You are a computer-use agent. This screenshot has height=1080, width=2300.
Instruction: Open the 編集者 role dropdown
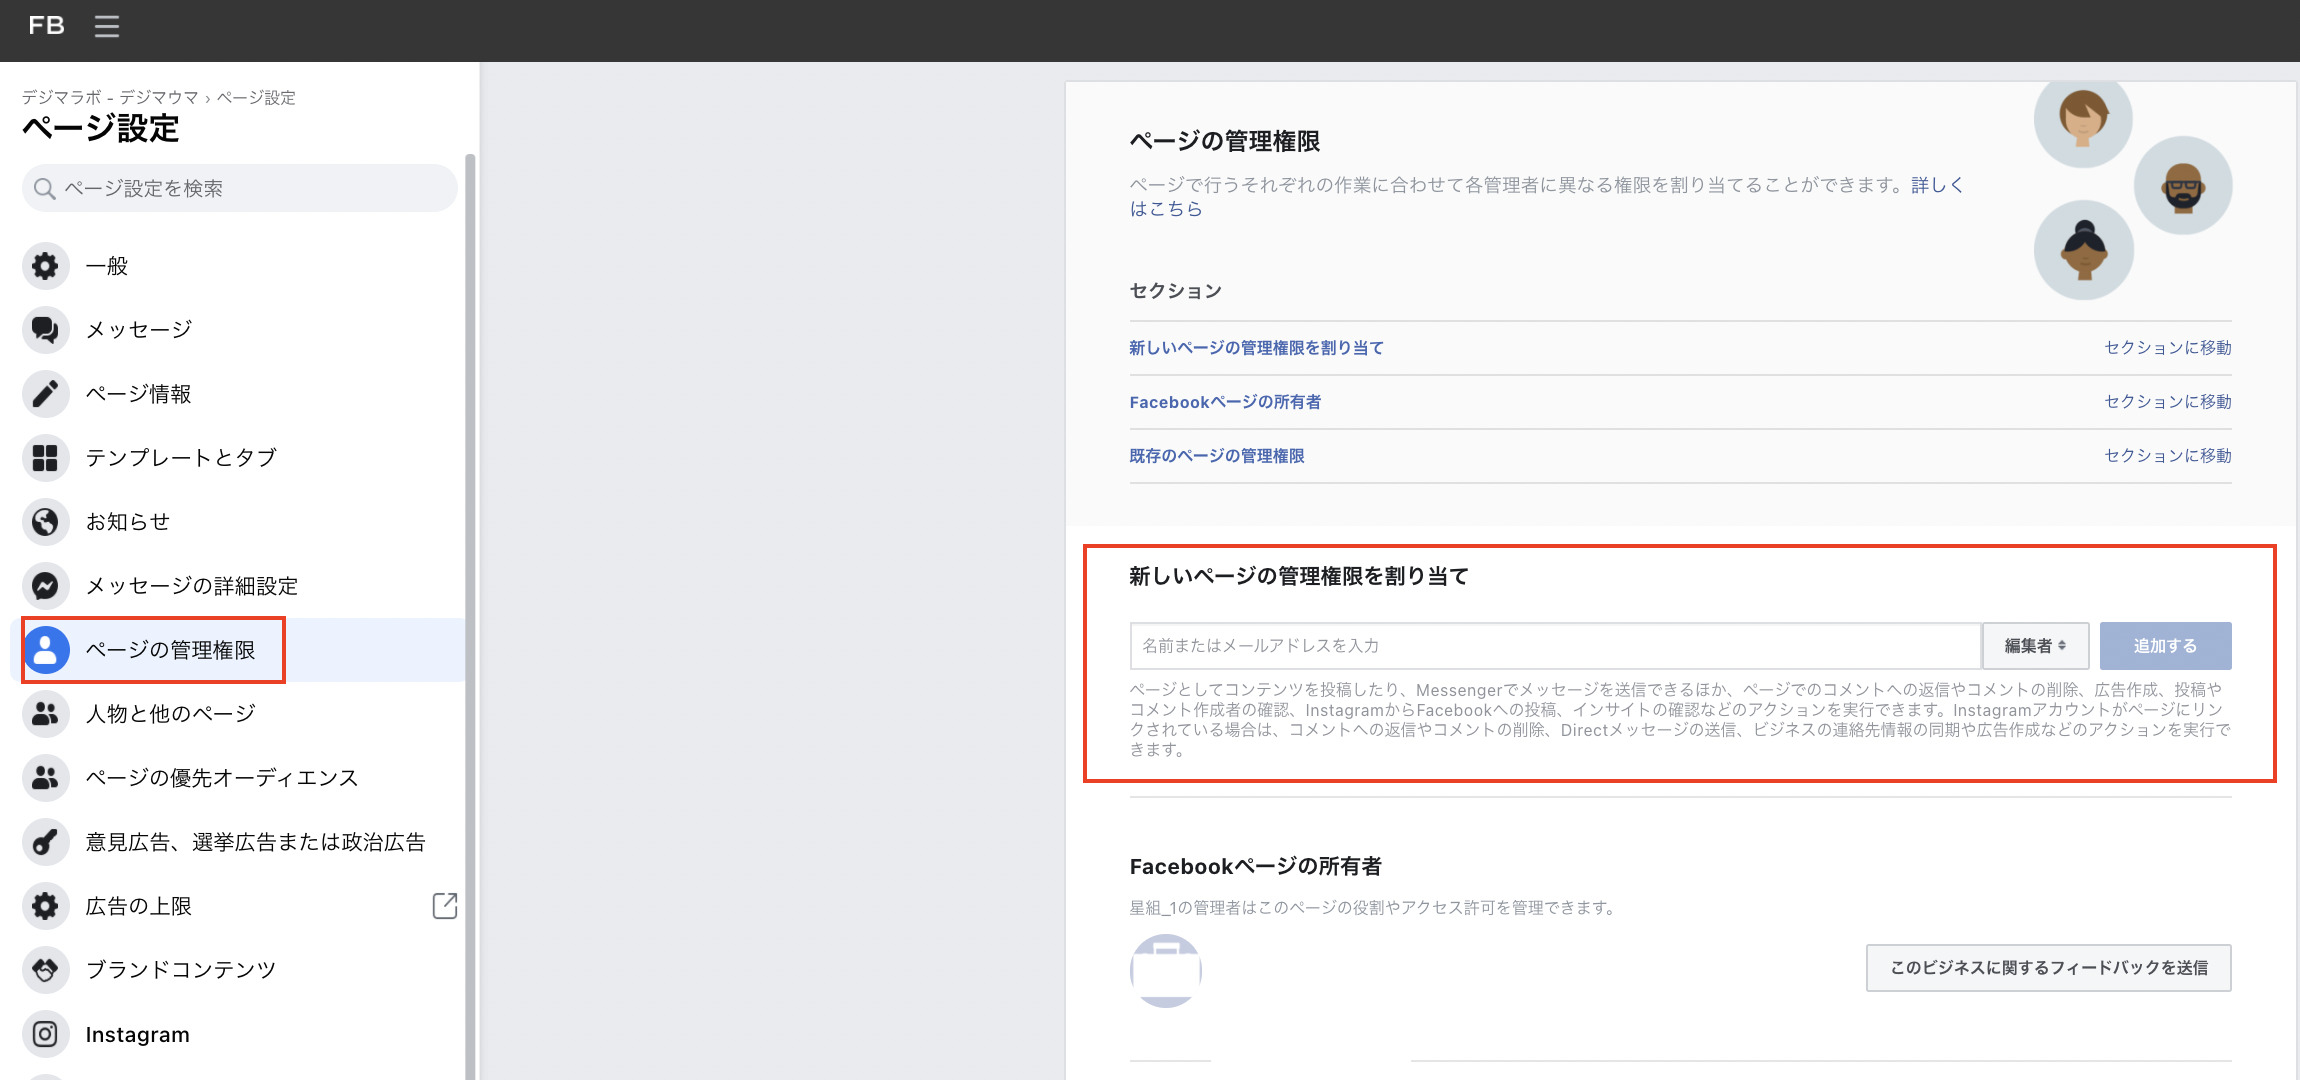(2034, 646)
